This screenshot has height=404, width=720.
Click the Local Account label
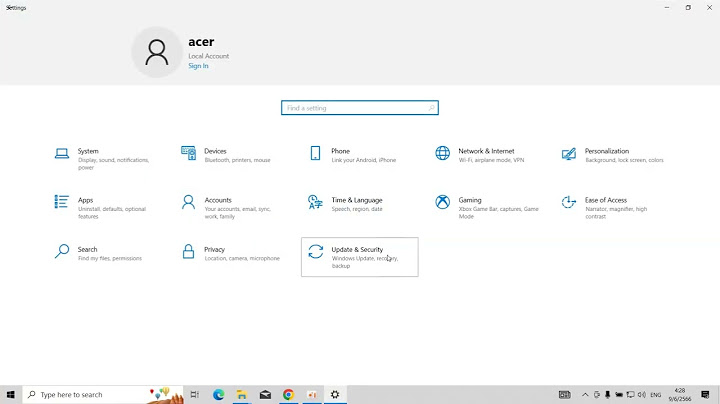click(208, 56)
